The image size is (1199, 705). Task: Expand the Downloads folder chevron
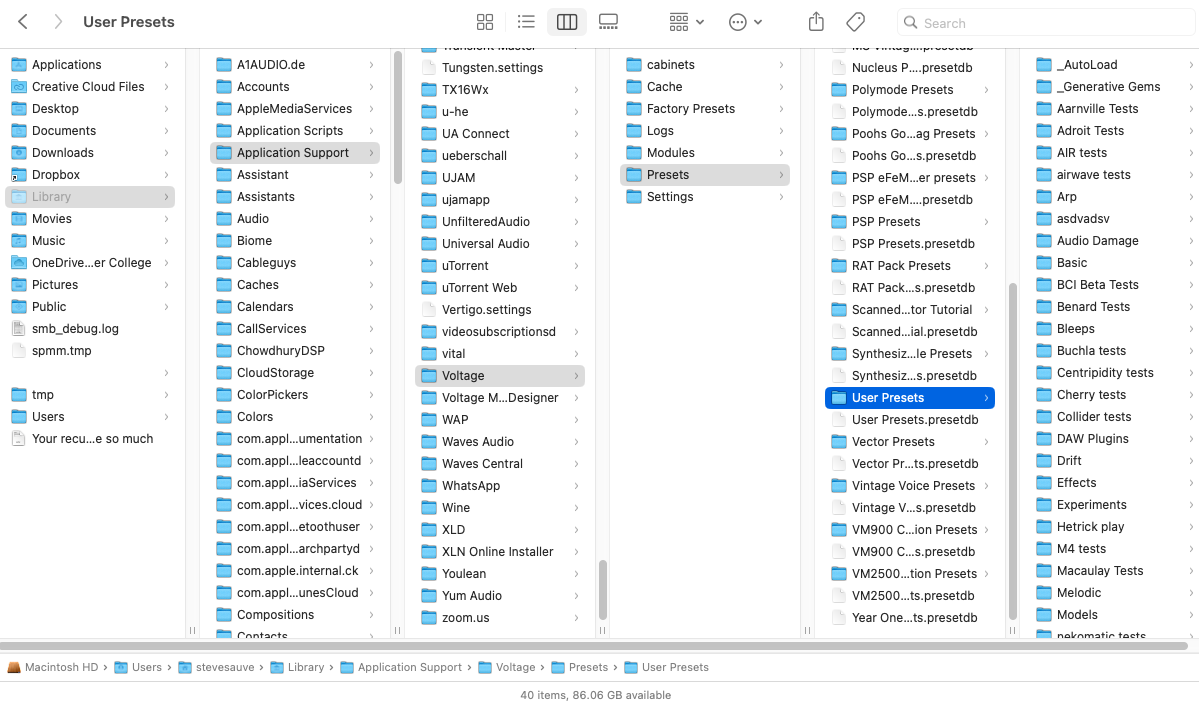(166, 153)
